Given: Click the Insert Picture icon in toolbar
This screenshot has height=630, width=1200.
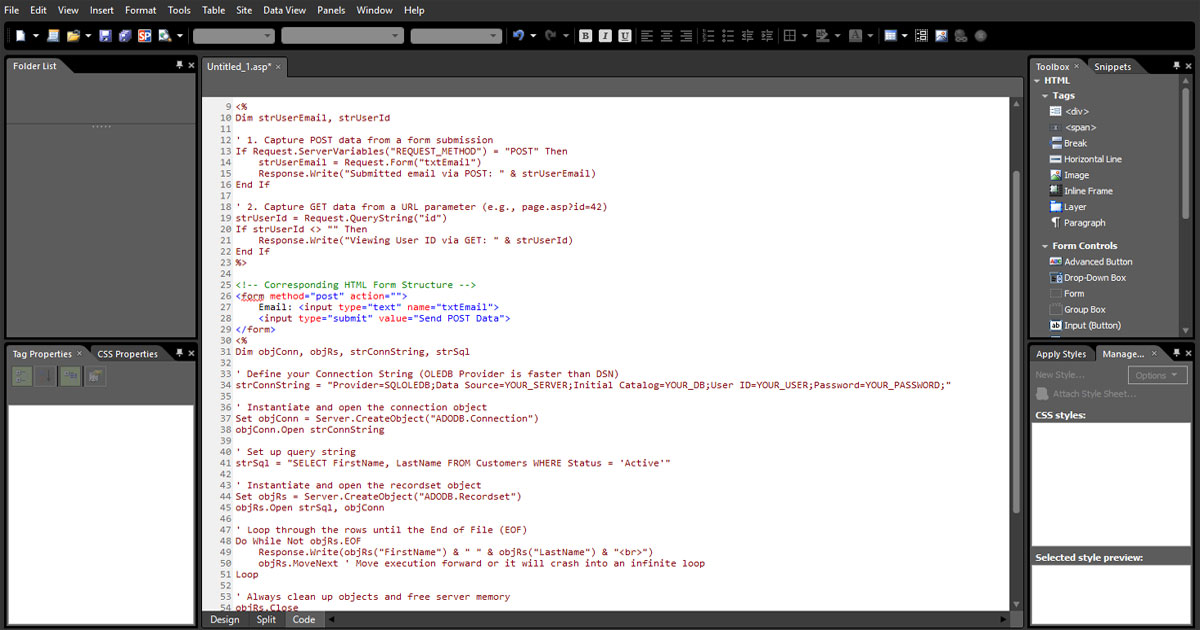Looking at the screenshot, I should (x=941, y=35).
